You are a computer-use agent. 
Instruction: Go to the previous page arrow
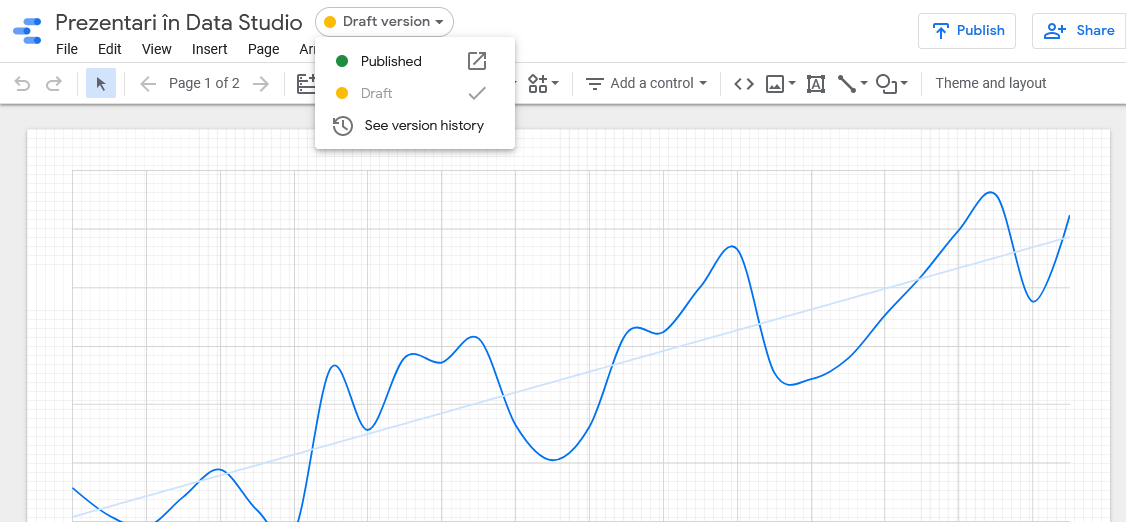pyautogui.click(x=148, y=84)
